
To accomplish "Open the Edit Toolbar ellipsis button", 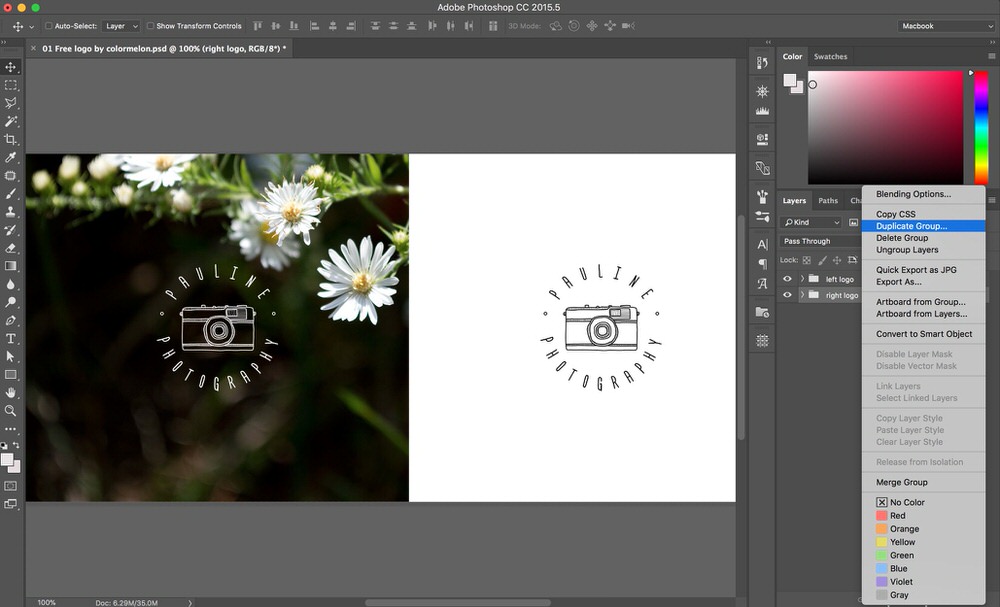I will pos(11,429).
